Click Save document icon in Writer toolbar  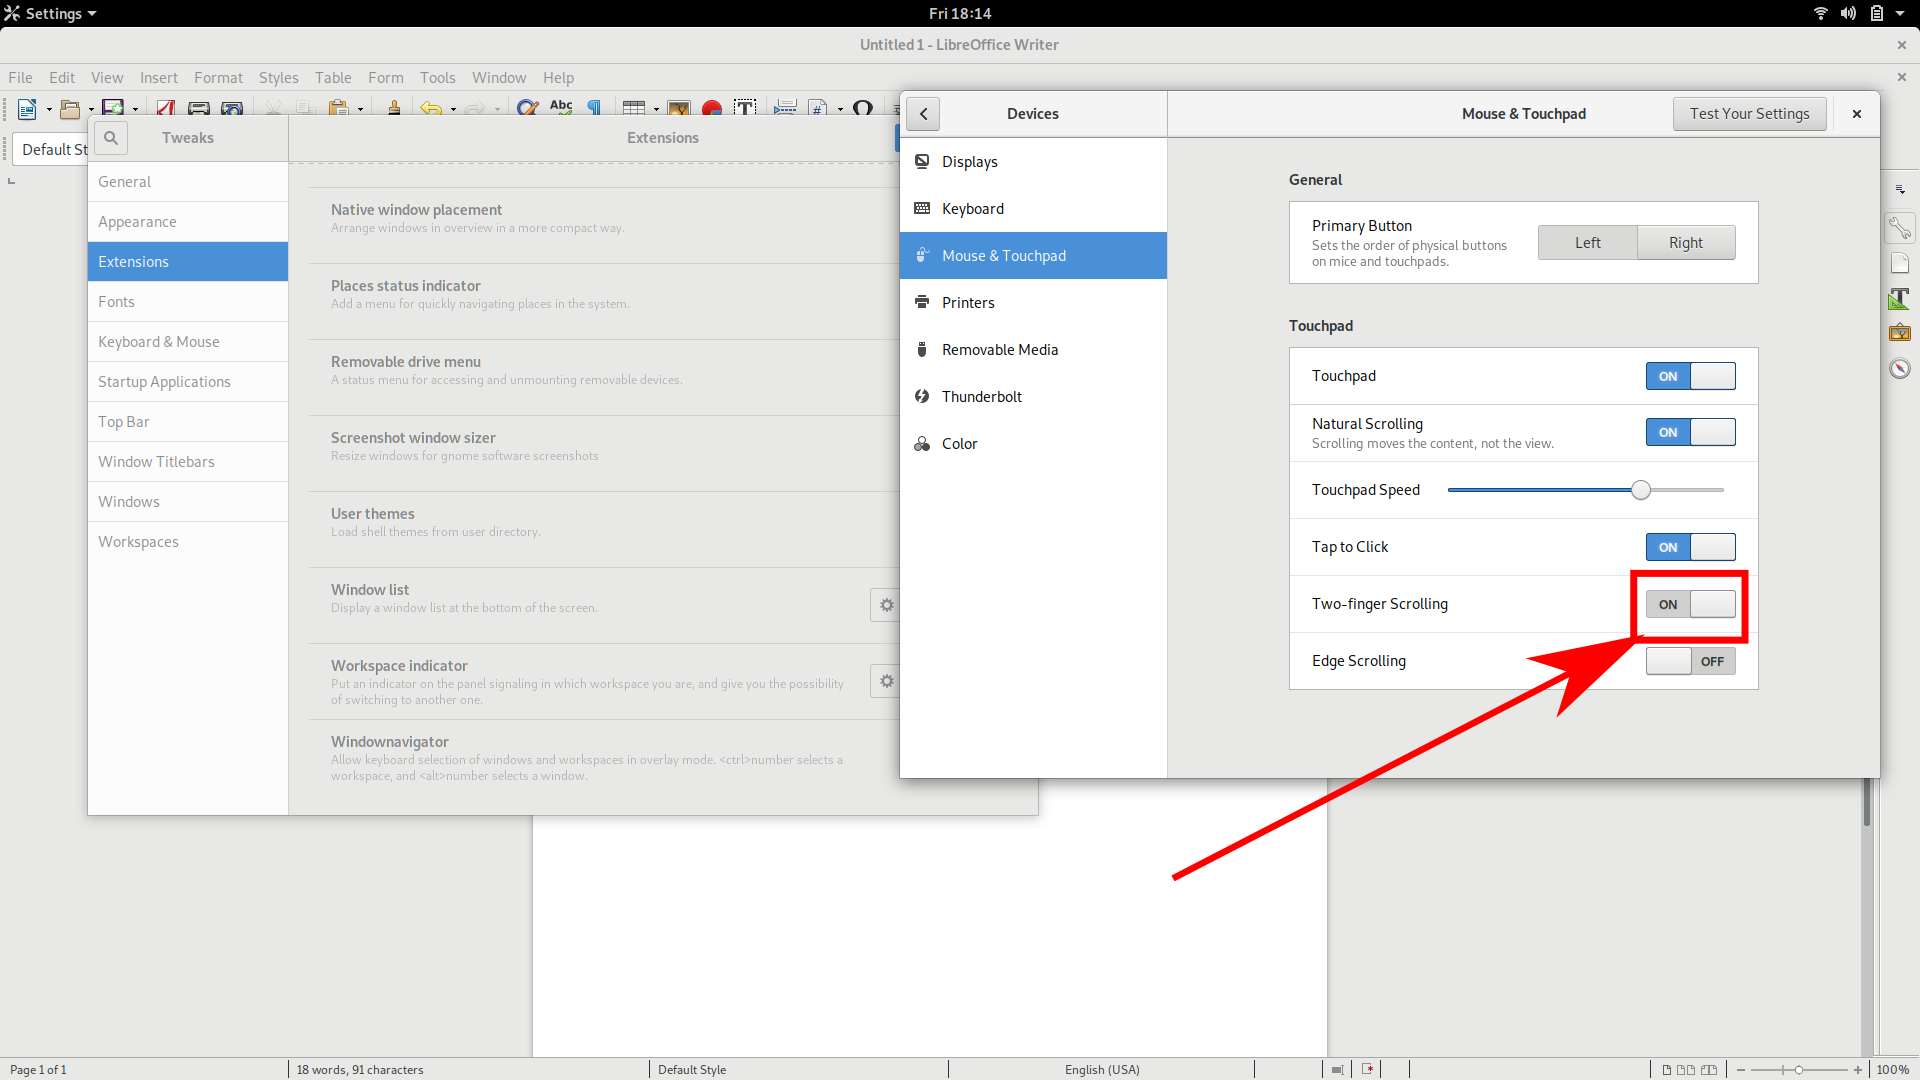pyautogui.click(x=113, y=109)
